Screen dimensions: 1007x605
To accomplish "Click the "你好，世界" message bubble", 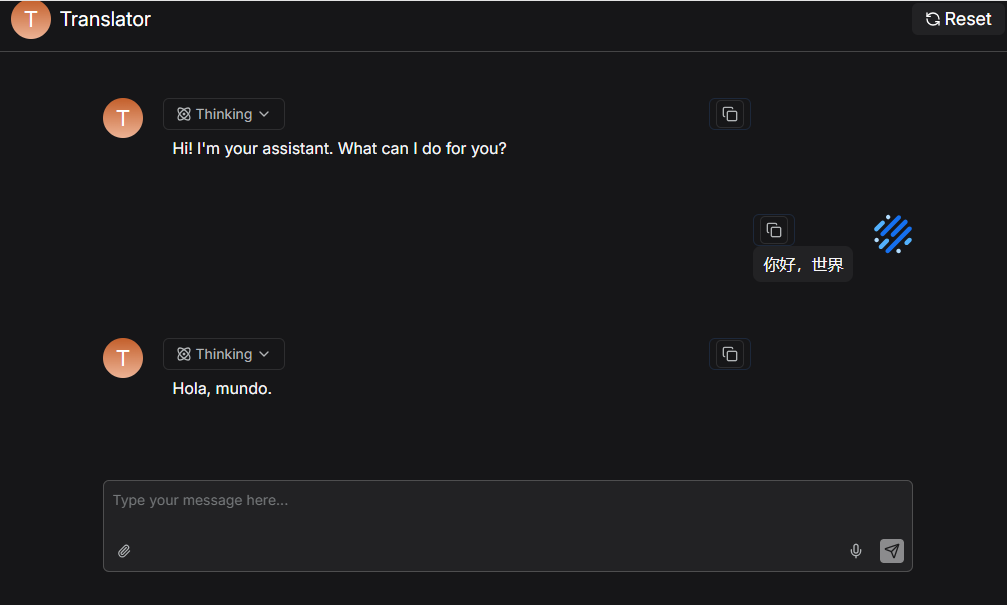I will coord(803,265).
